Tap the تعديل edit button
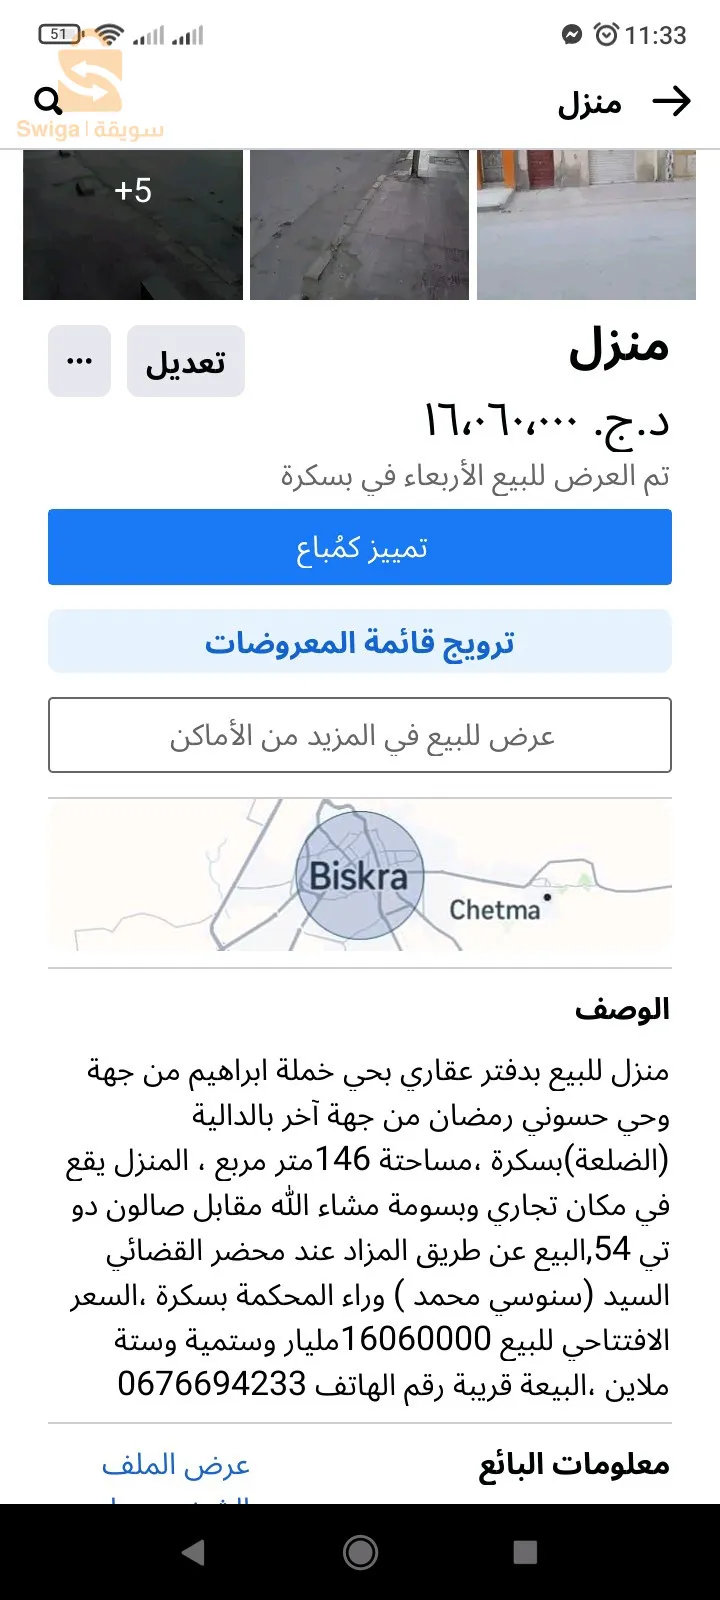The width and height of the screenshot is (720, 1600). [x=186, y=361]
